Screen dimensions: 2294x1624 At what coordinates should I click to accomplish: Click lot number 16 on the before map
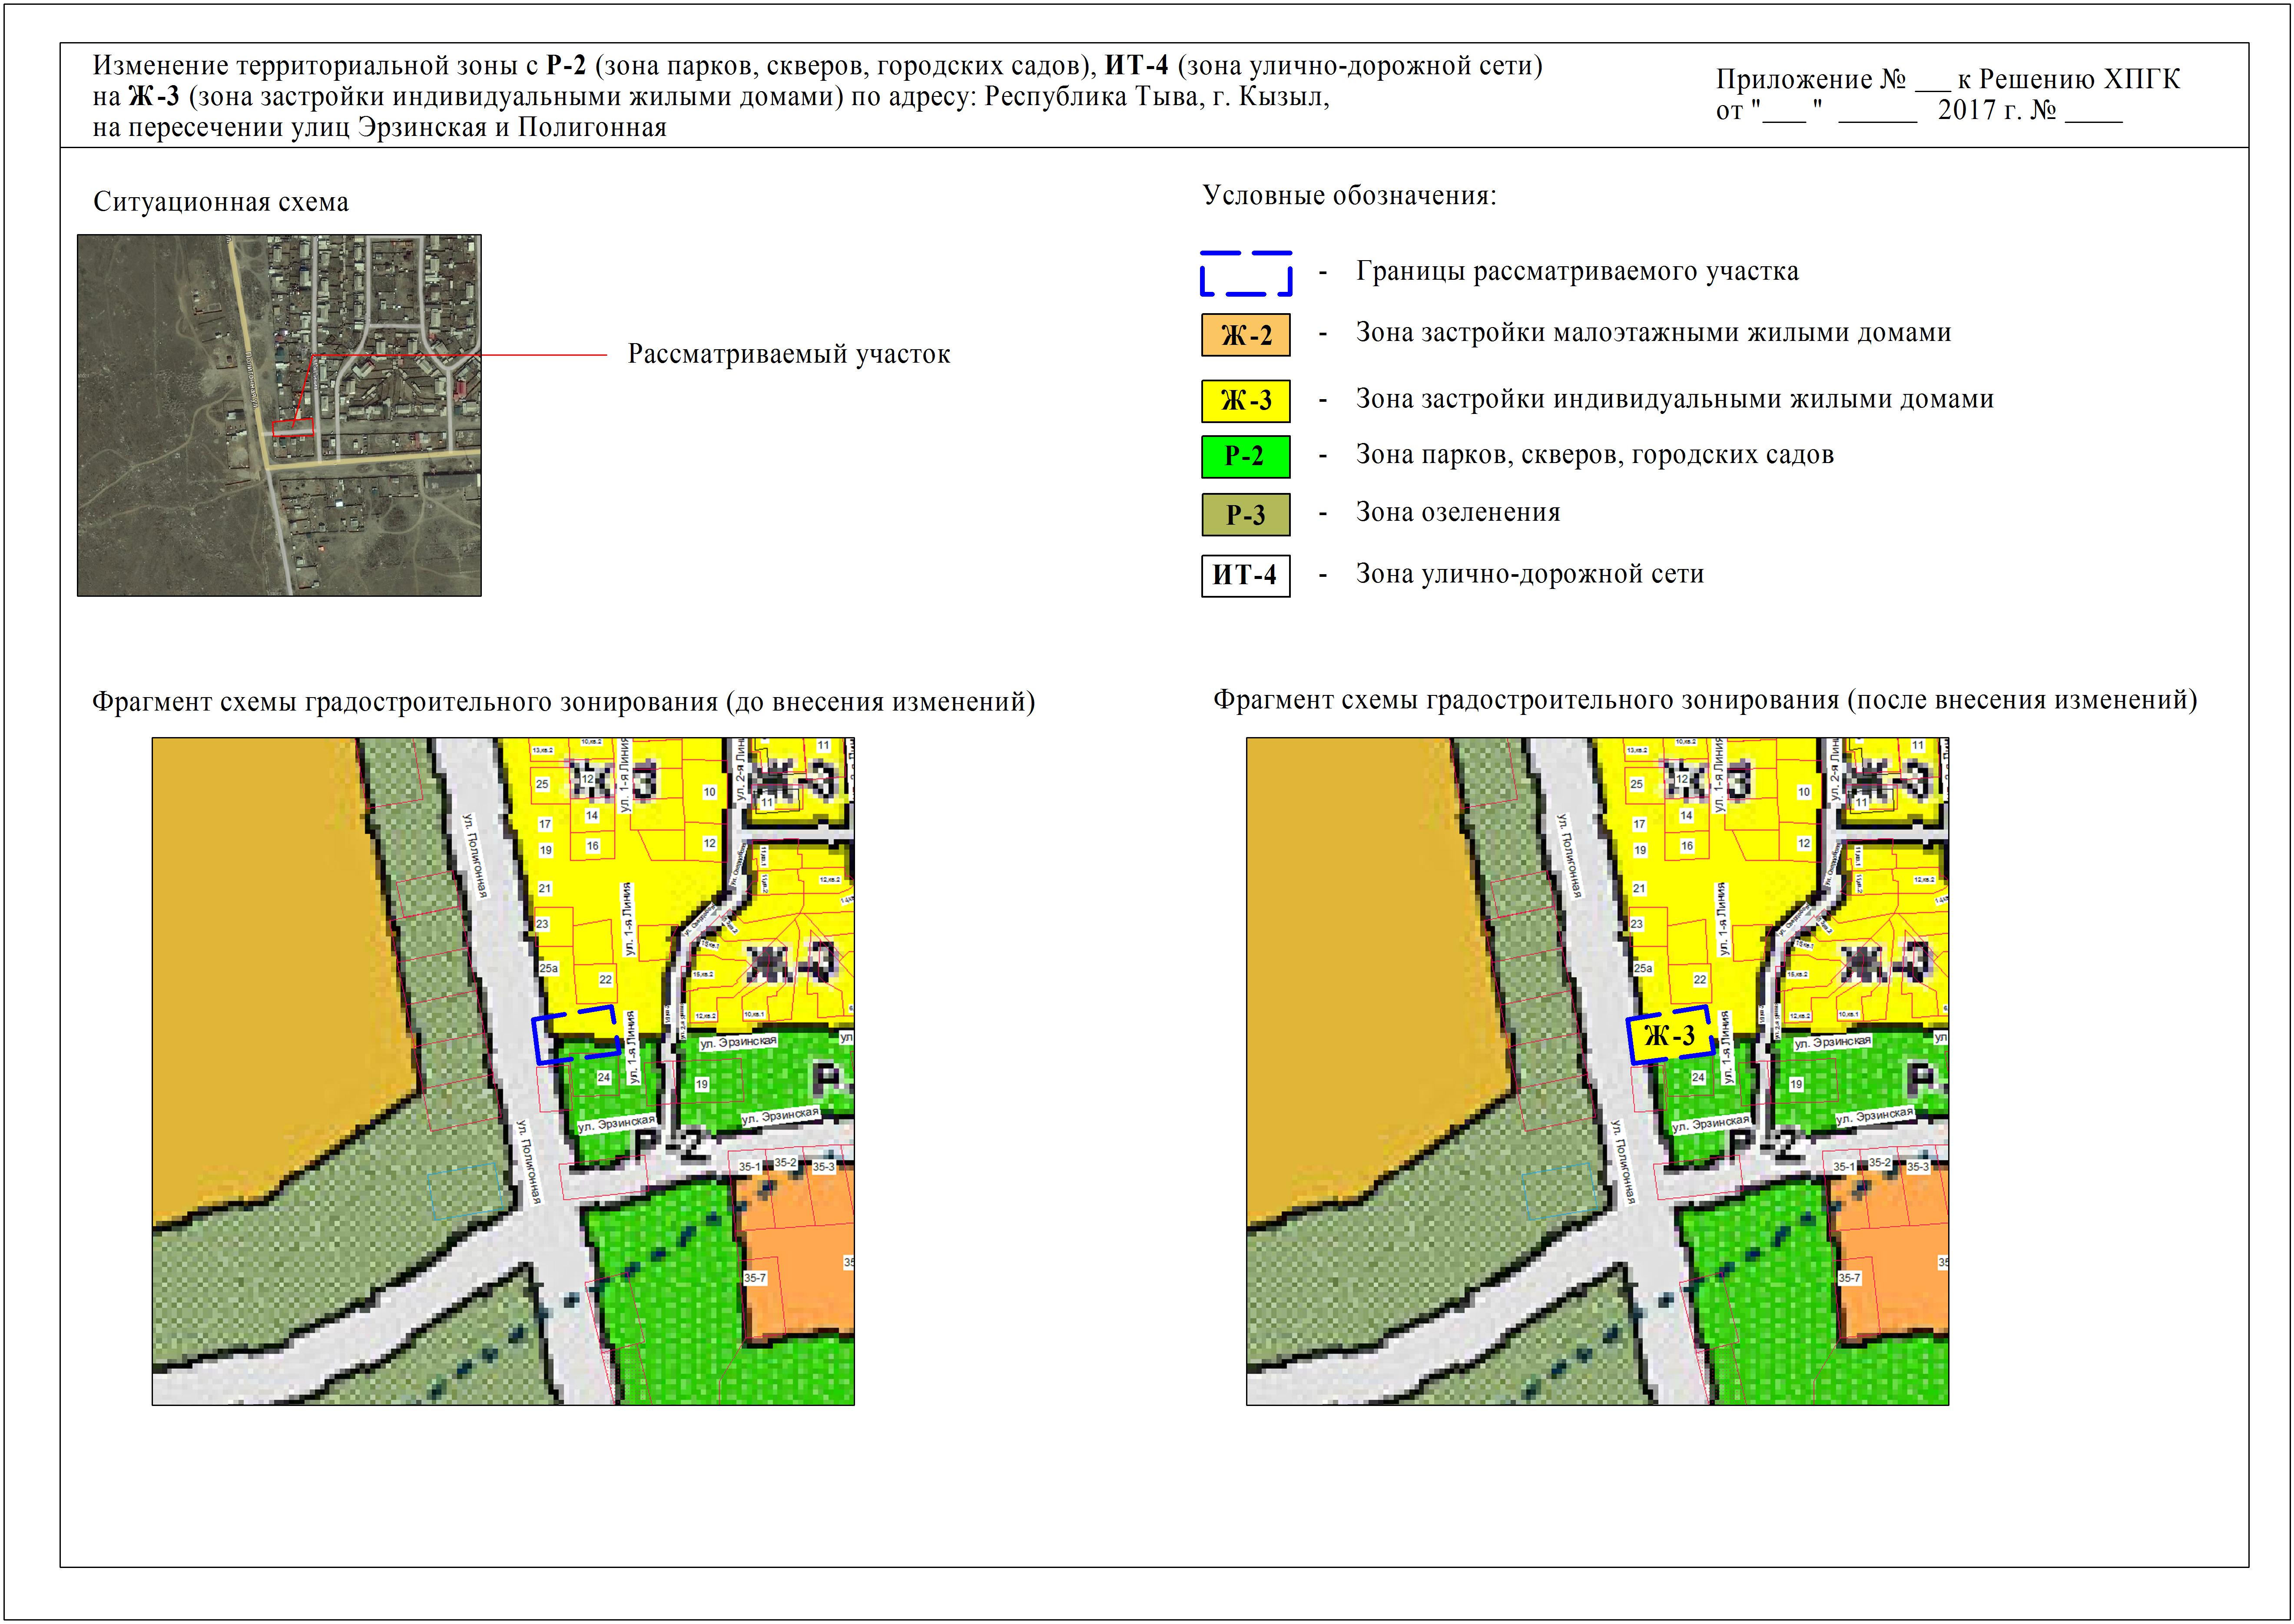[x=592, y=846]
